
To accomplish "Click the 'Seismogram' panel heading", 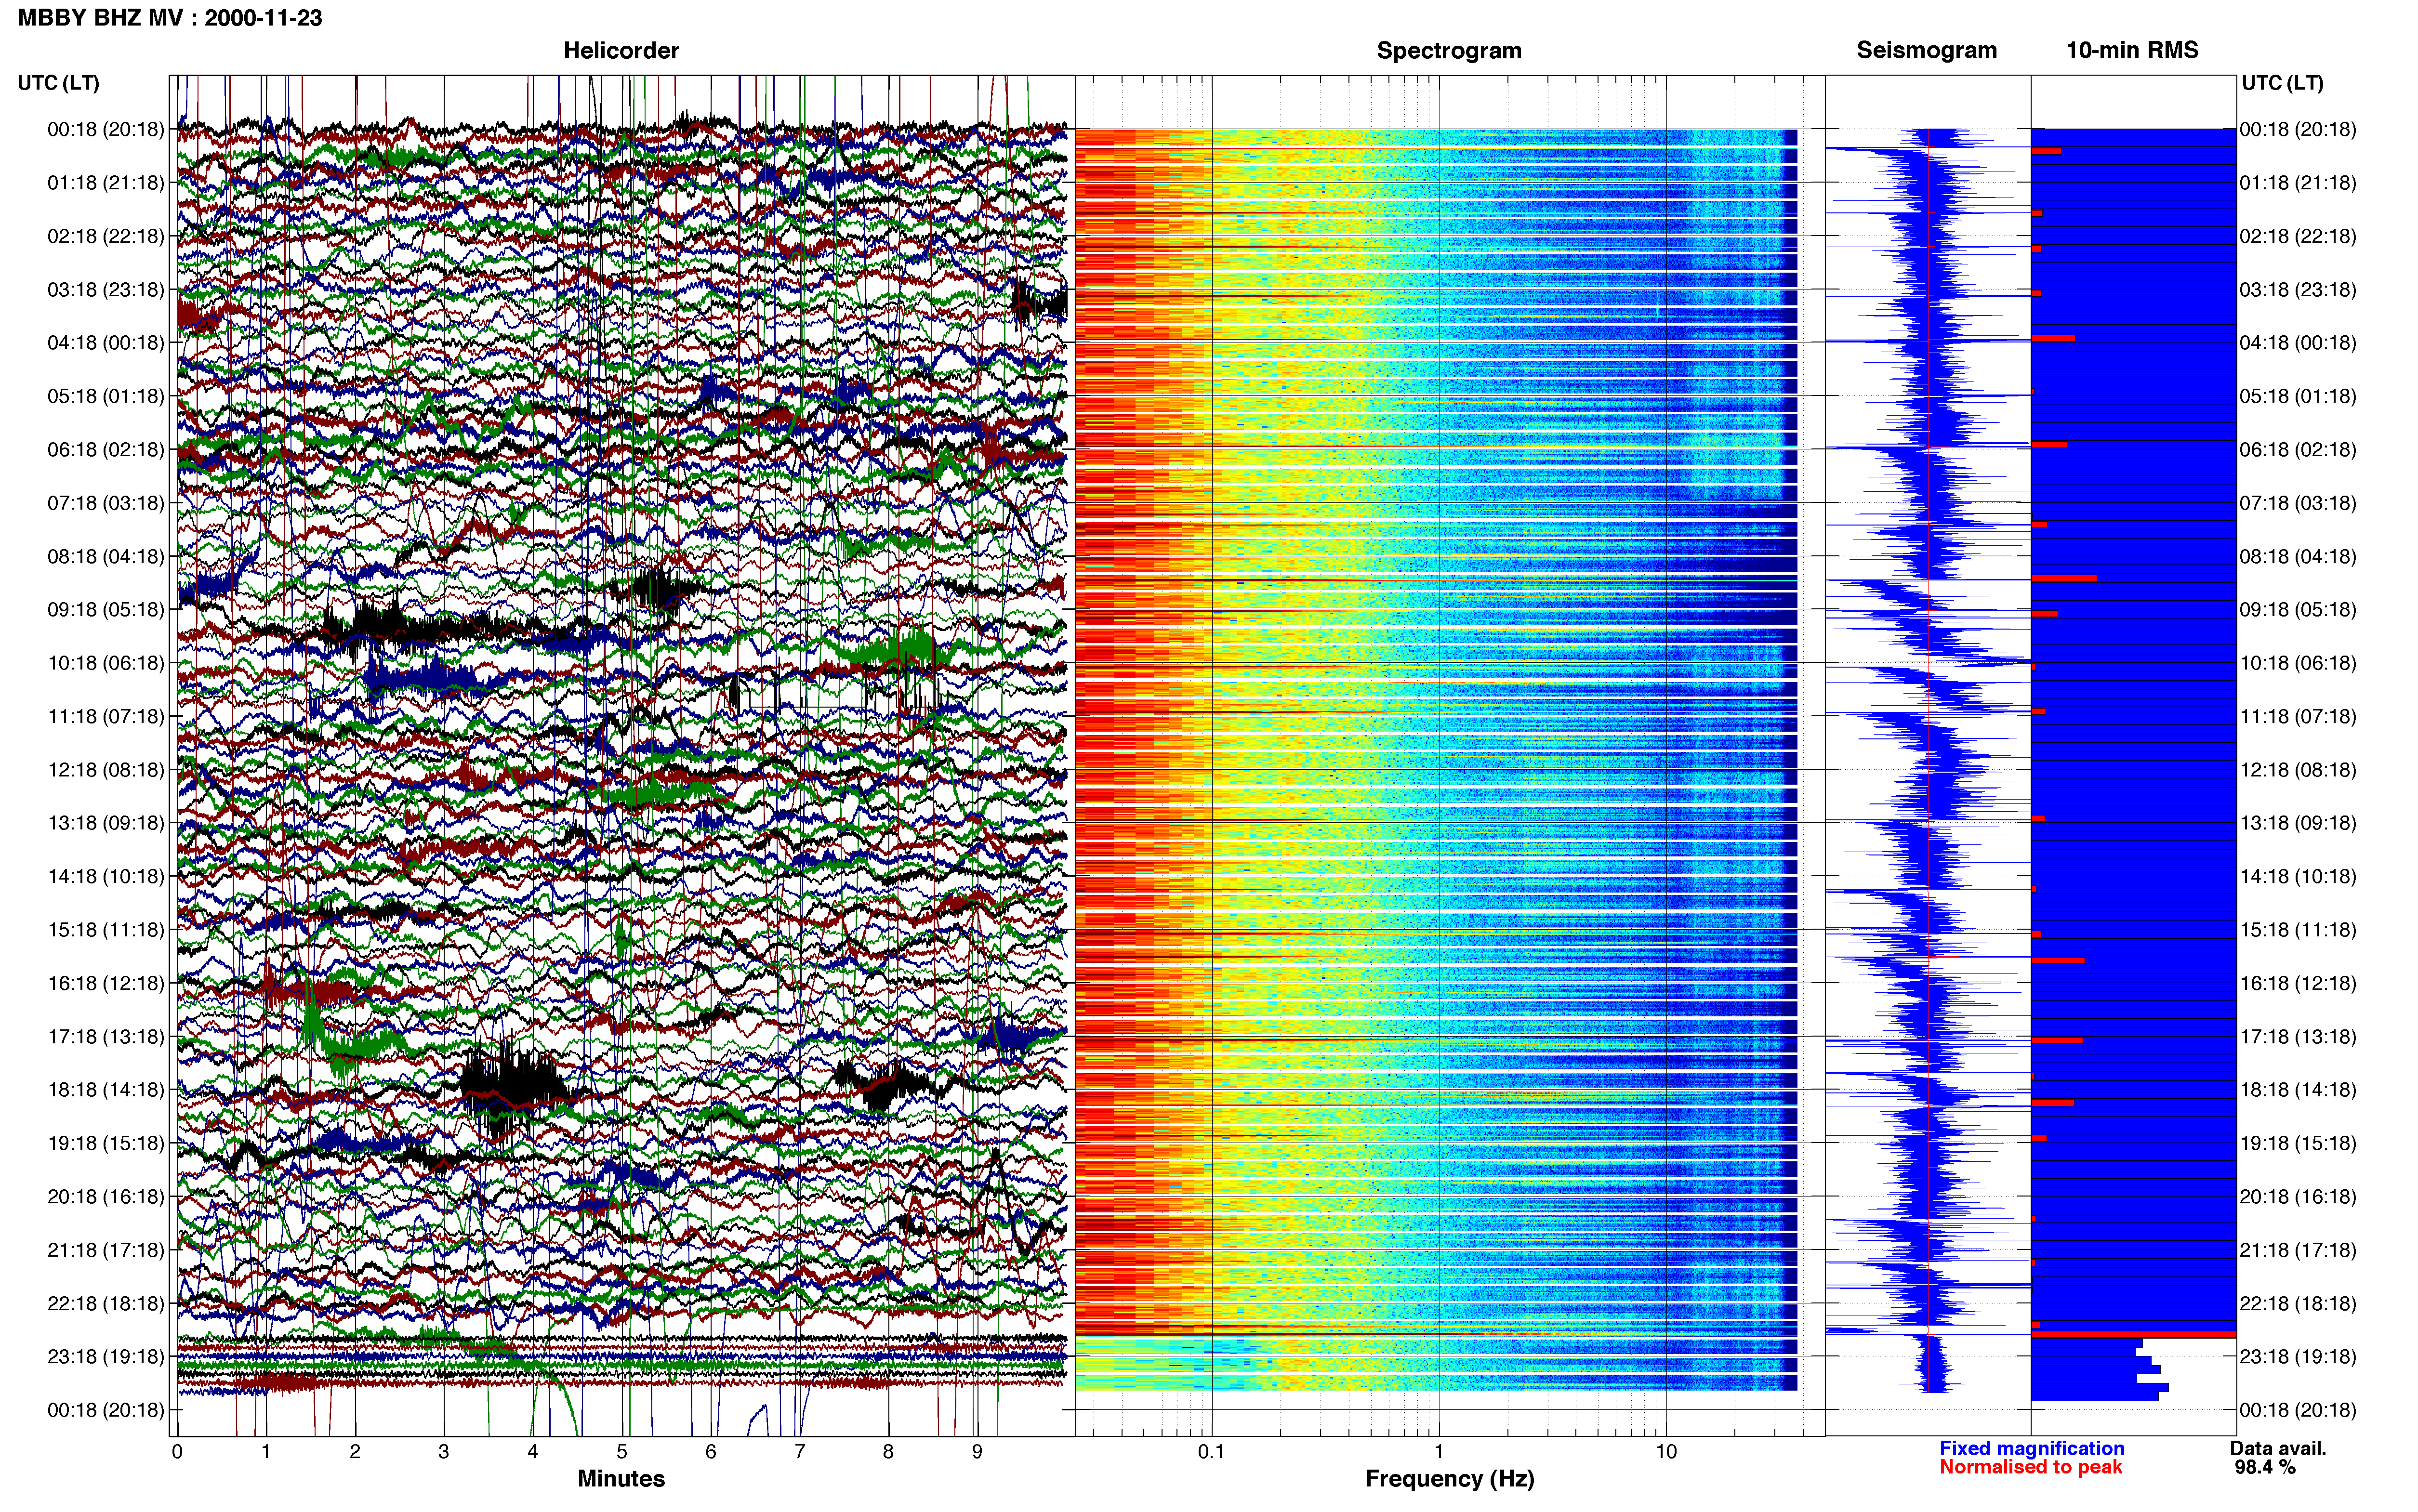I will click(1926, 50).
